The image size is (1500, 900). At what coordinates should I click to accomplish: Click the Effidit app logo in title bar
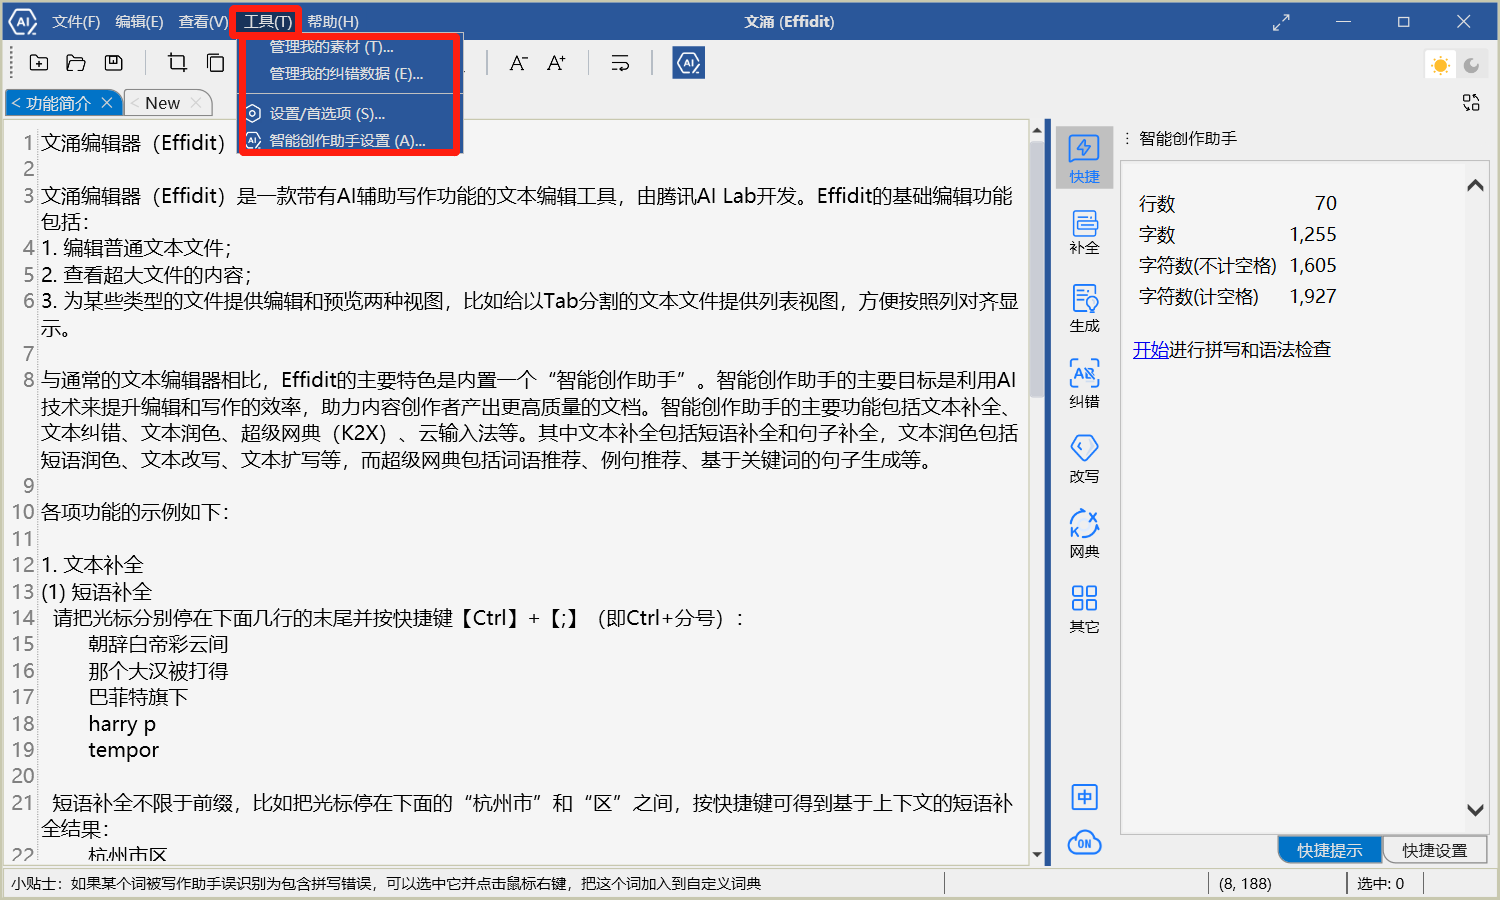[22, 21]
